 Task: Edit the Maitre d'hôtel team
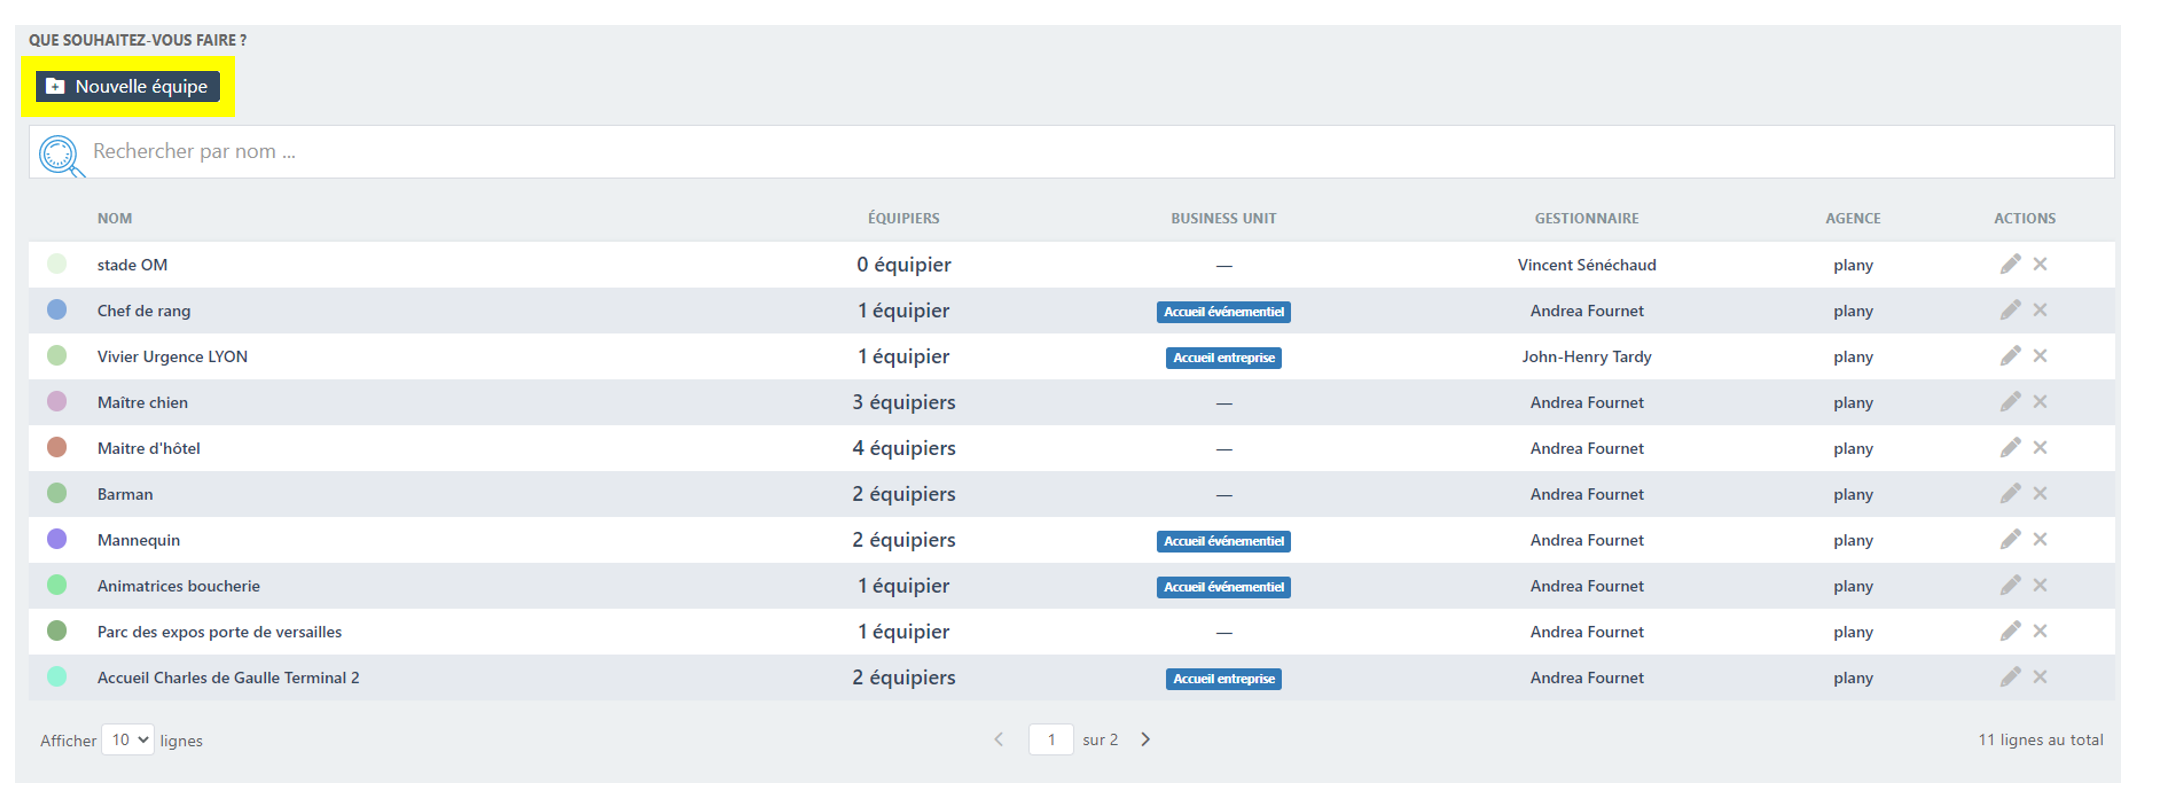[x=2009, y=448]
